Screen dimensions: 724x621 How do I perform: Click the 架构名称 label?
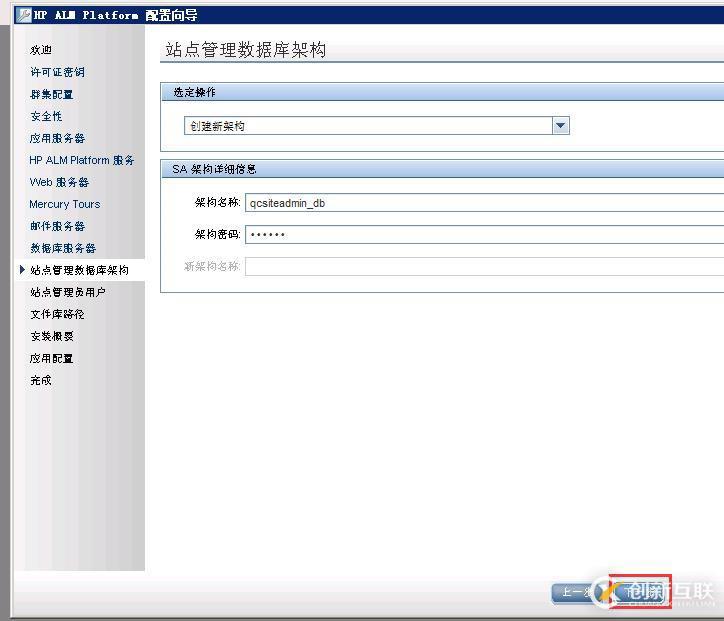pyautogui.click(x=217, y=202)
